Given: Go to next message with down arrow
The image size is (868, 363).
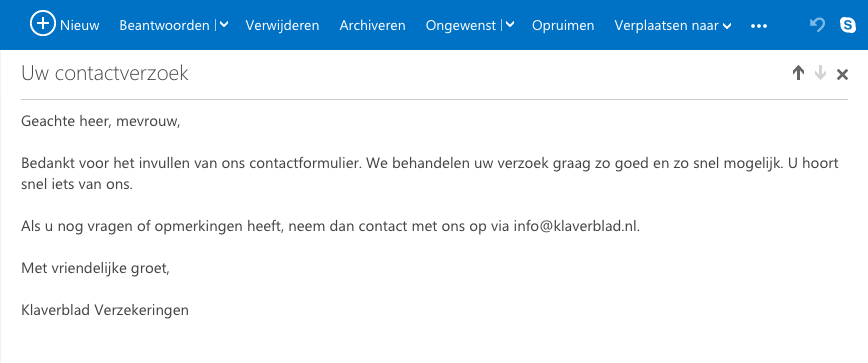Looking at the screenshot, I should (820, 73).
